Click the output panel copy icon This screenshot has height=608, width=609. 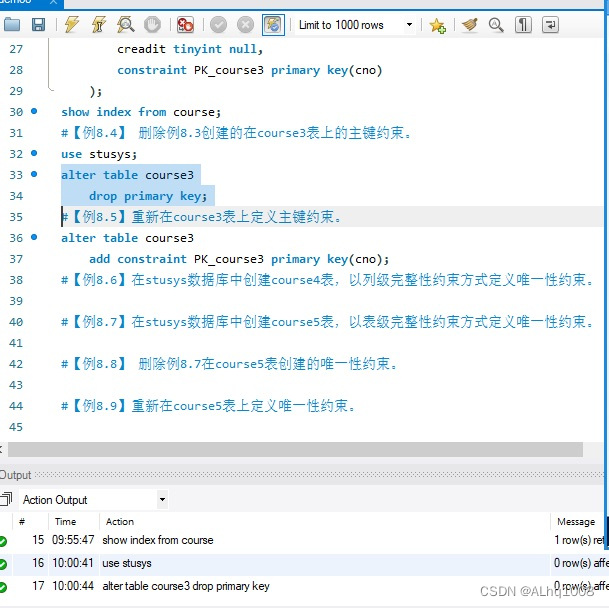coord(6,498)
